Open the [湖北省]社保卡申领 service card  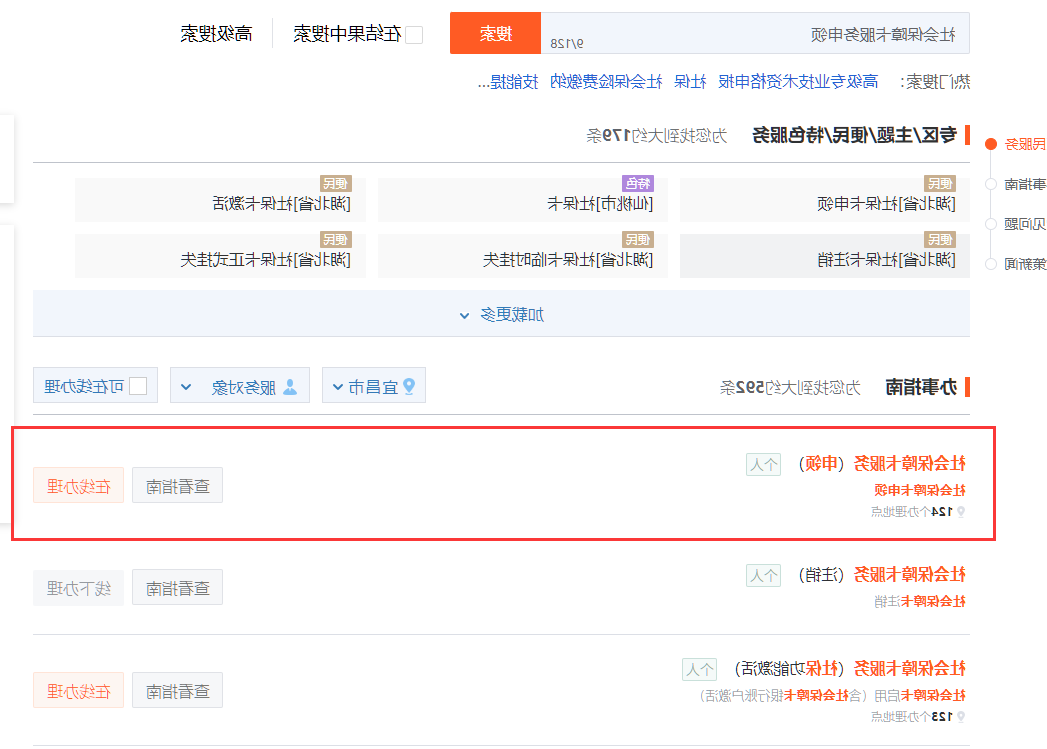pyautogui.click(x=825, y=200)
